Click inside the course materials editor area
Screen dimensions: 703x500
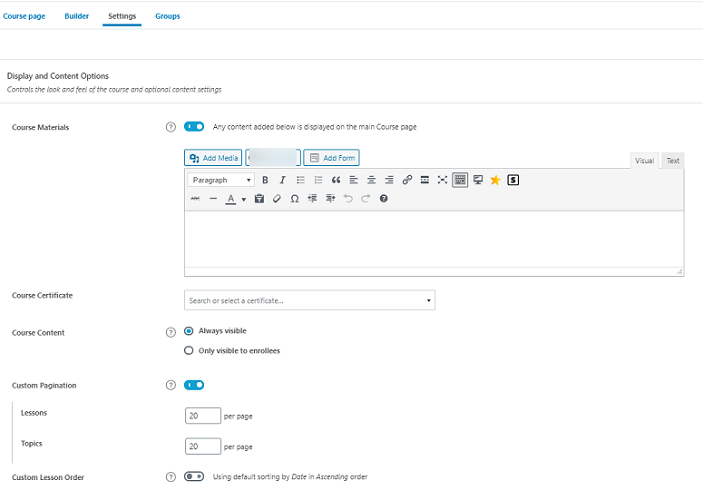coord(434,239)
